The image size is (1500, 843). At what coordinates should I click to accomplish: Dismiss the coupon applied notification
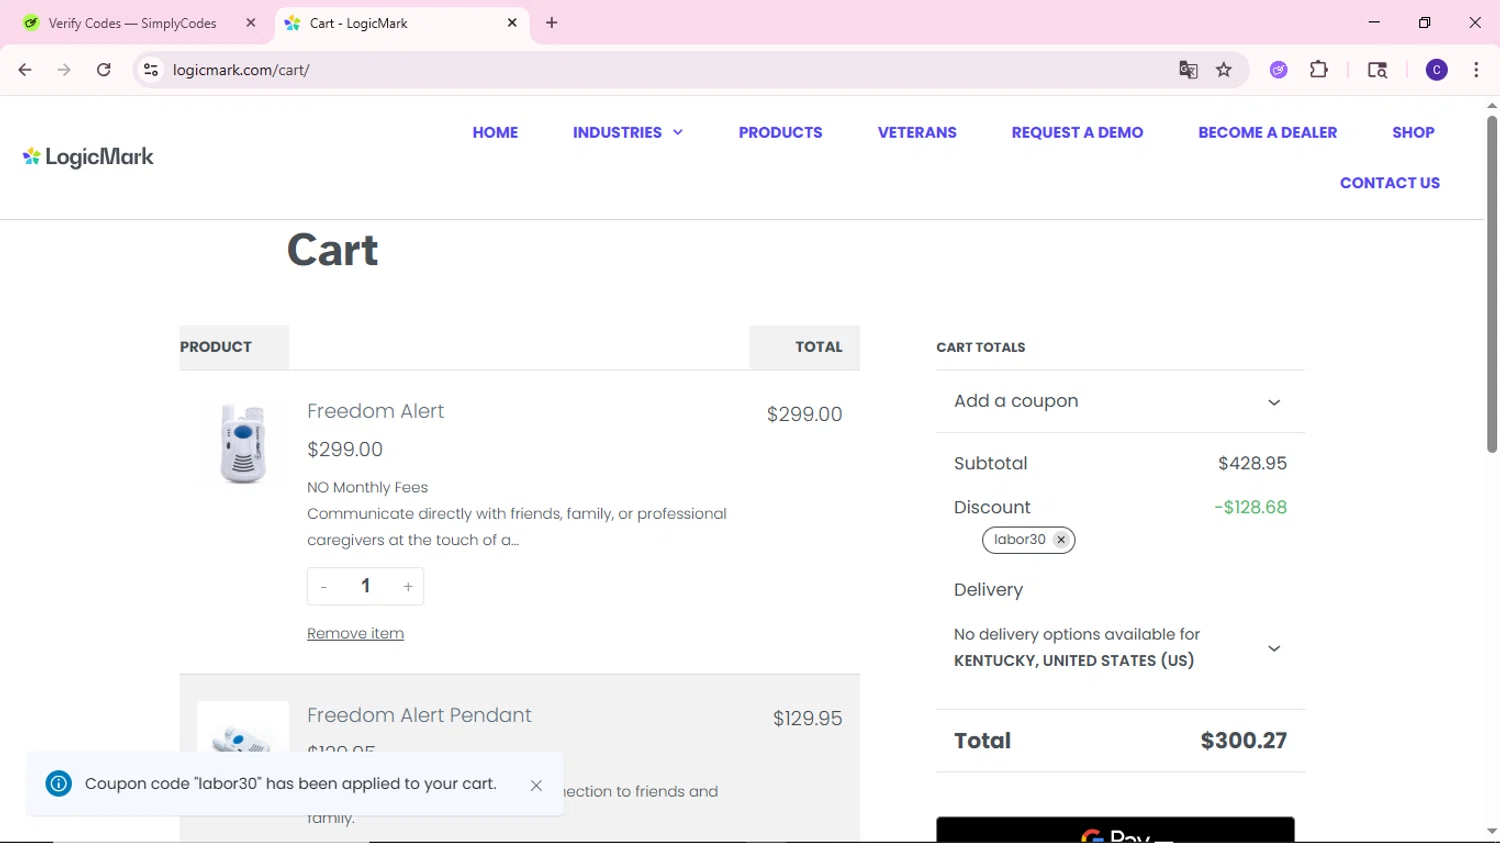[536, 786]
